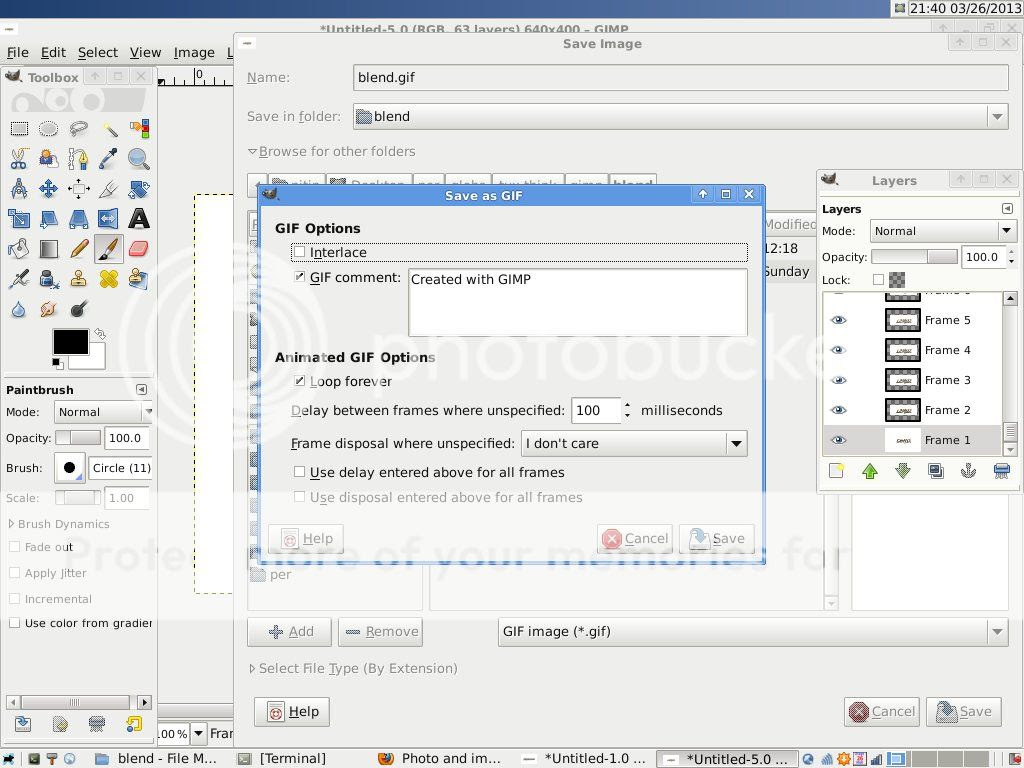Hide the Frame 3 layer
1024x768 pixels.
click(x=839, y=380)
